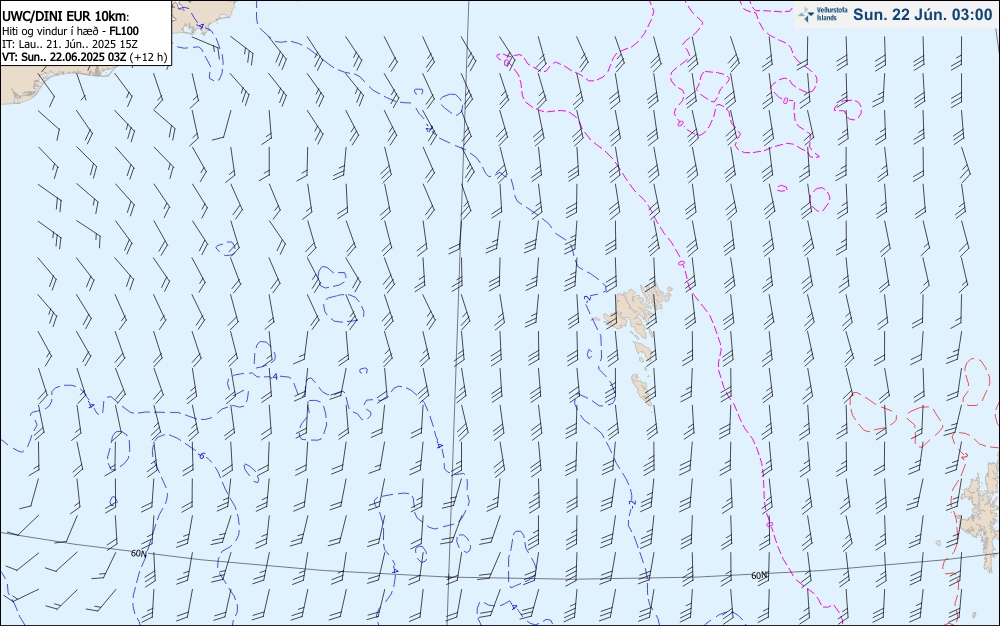Click the '60N' label west of the meridian line
The height and width of the screenshot is (626, 1000).
point(138,553)
